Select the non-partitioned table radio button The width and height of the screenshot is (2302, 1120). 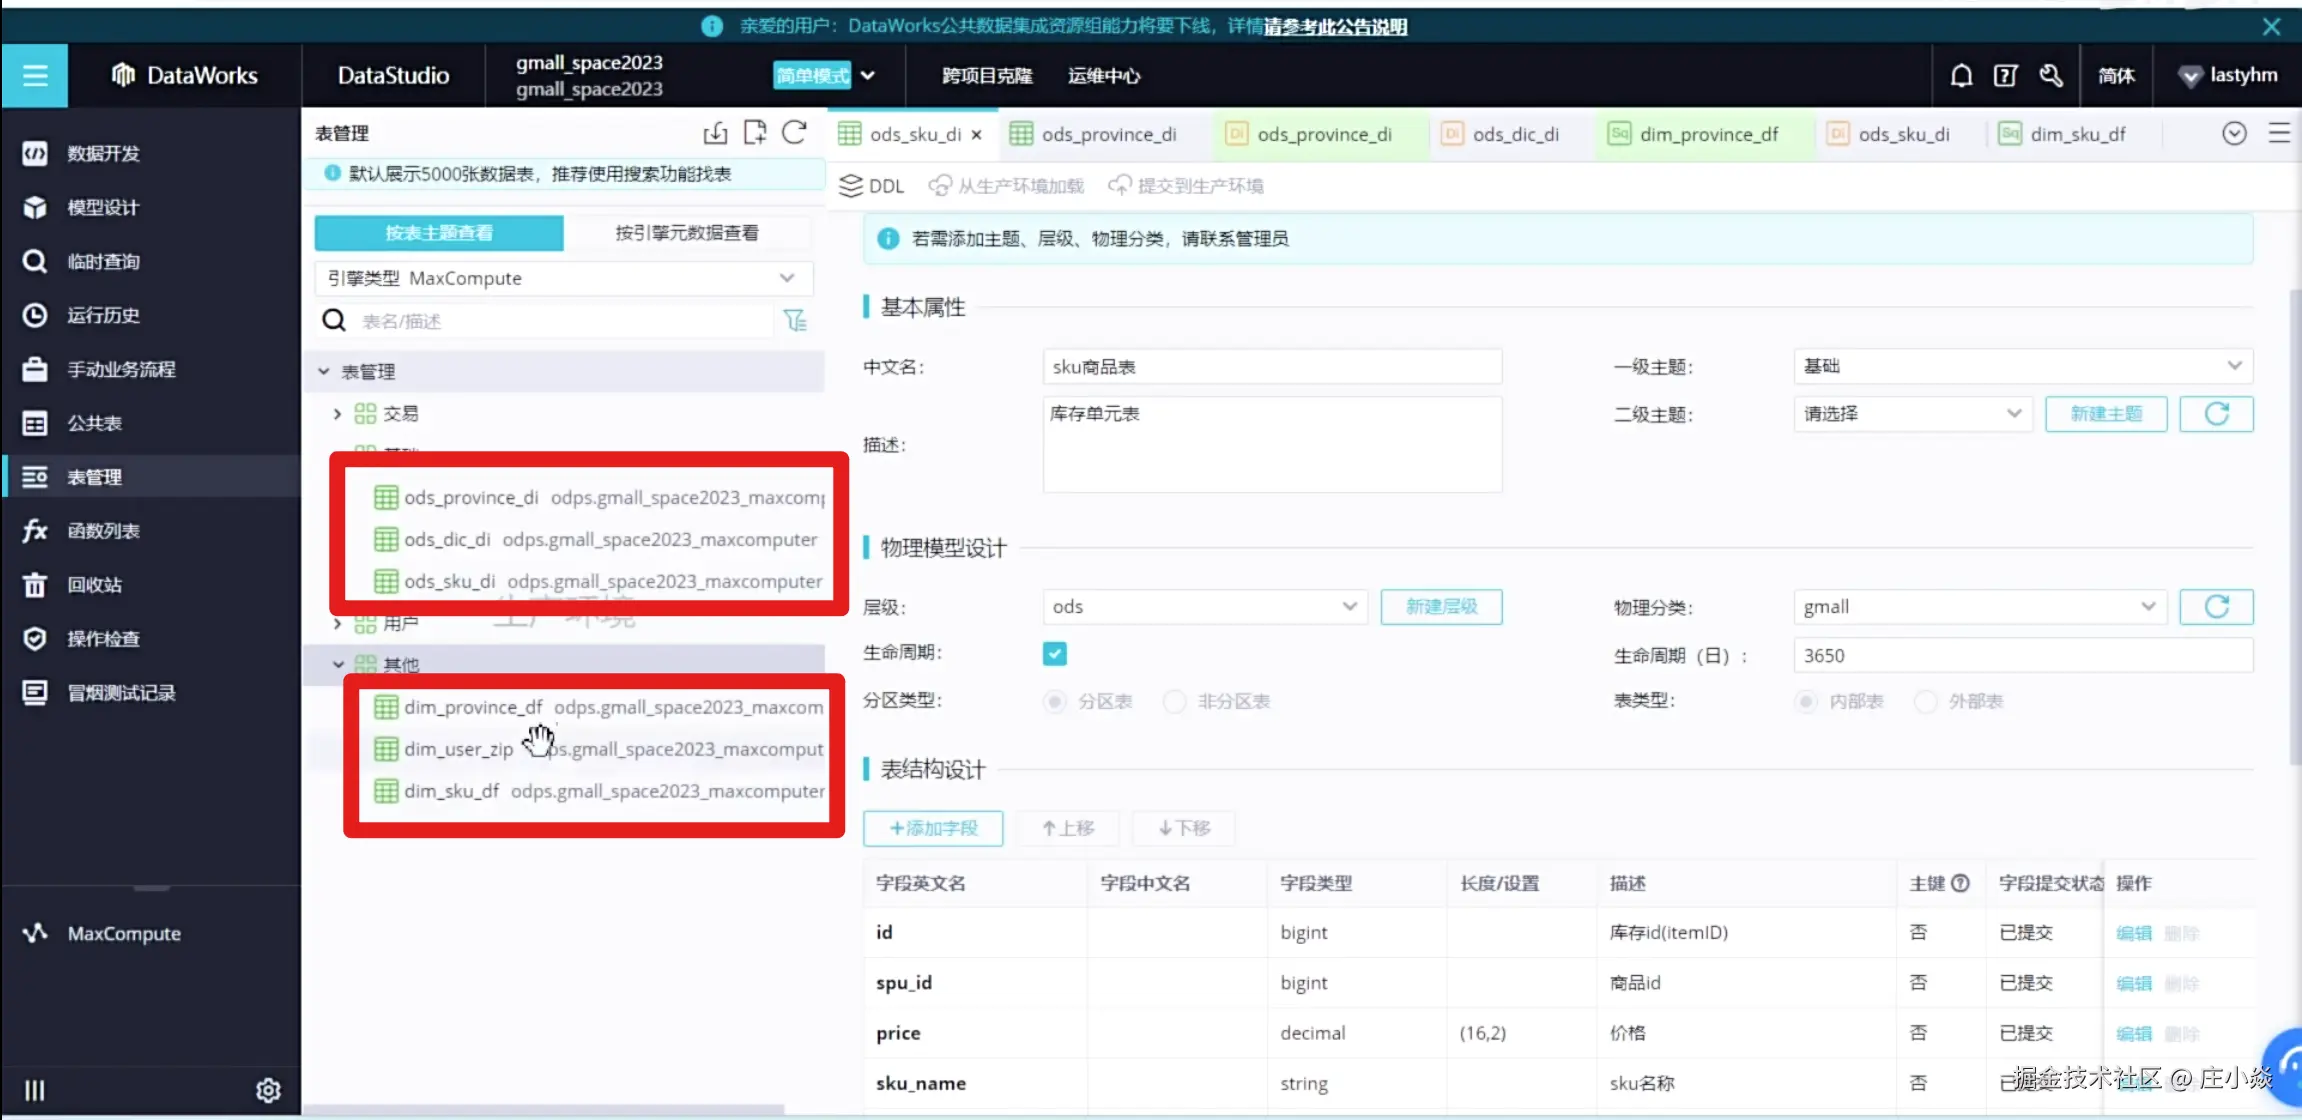[1175, 702]
